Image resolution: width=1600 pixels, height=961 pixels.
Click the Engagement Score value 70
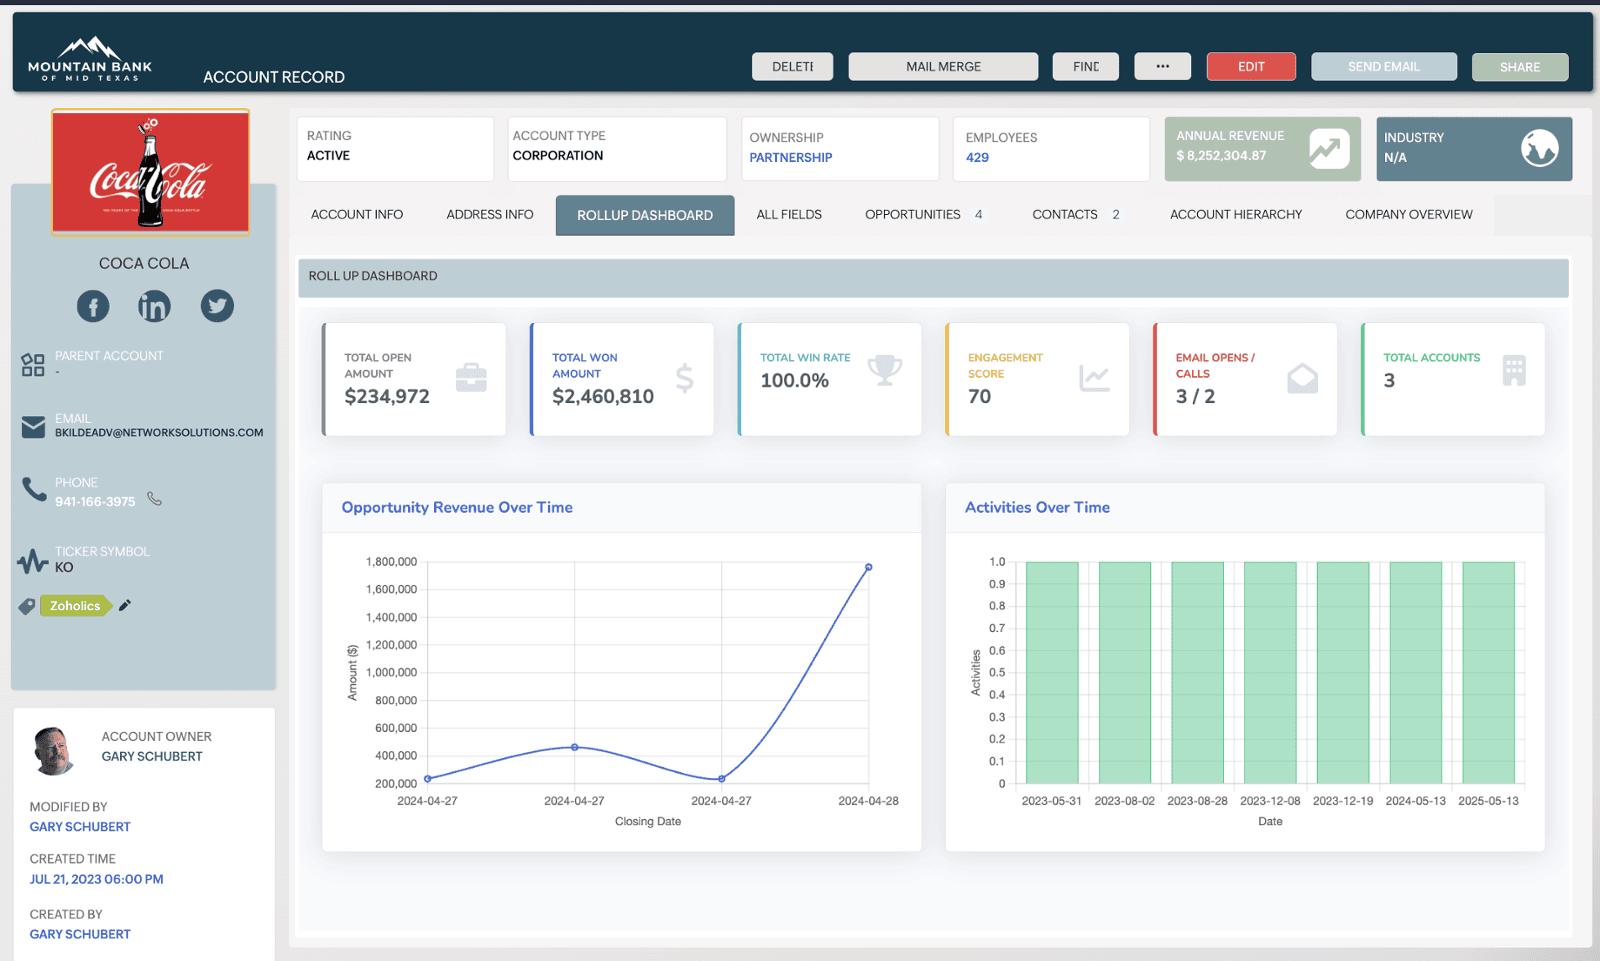click(x=979, y=396)
